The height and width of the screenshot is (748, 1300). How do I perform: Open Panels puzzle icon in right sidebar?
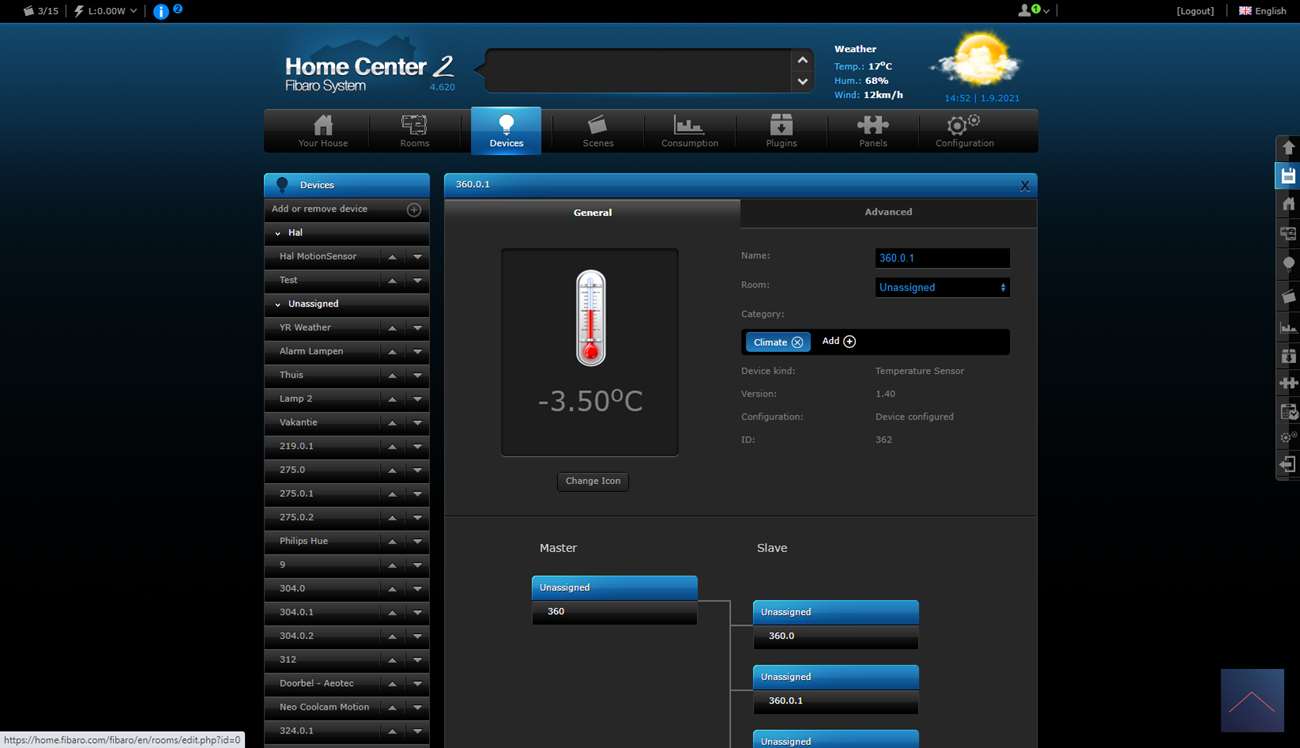1288,383
